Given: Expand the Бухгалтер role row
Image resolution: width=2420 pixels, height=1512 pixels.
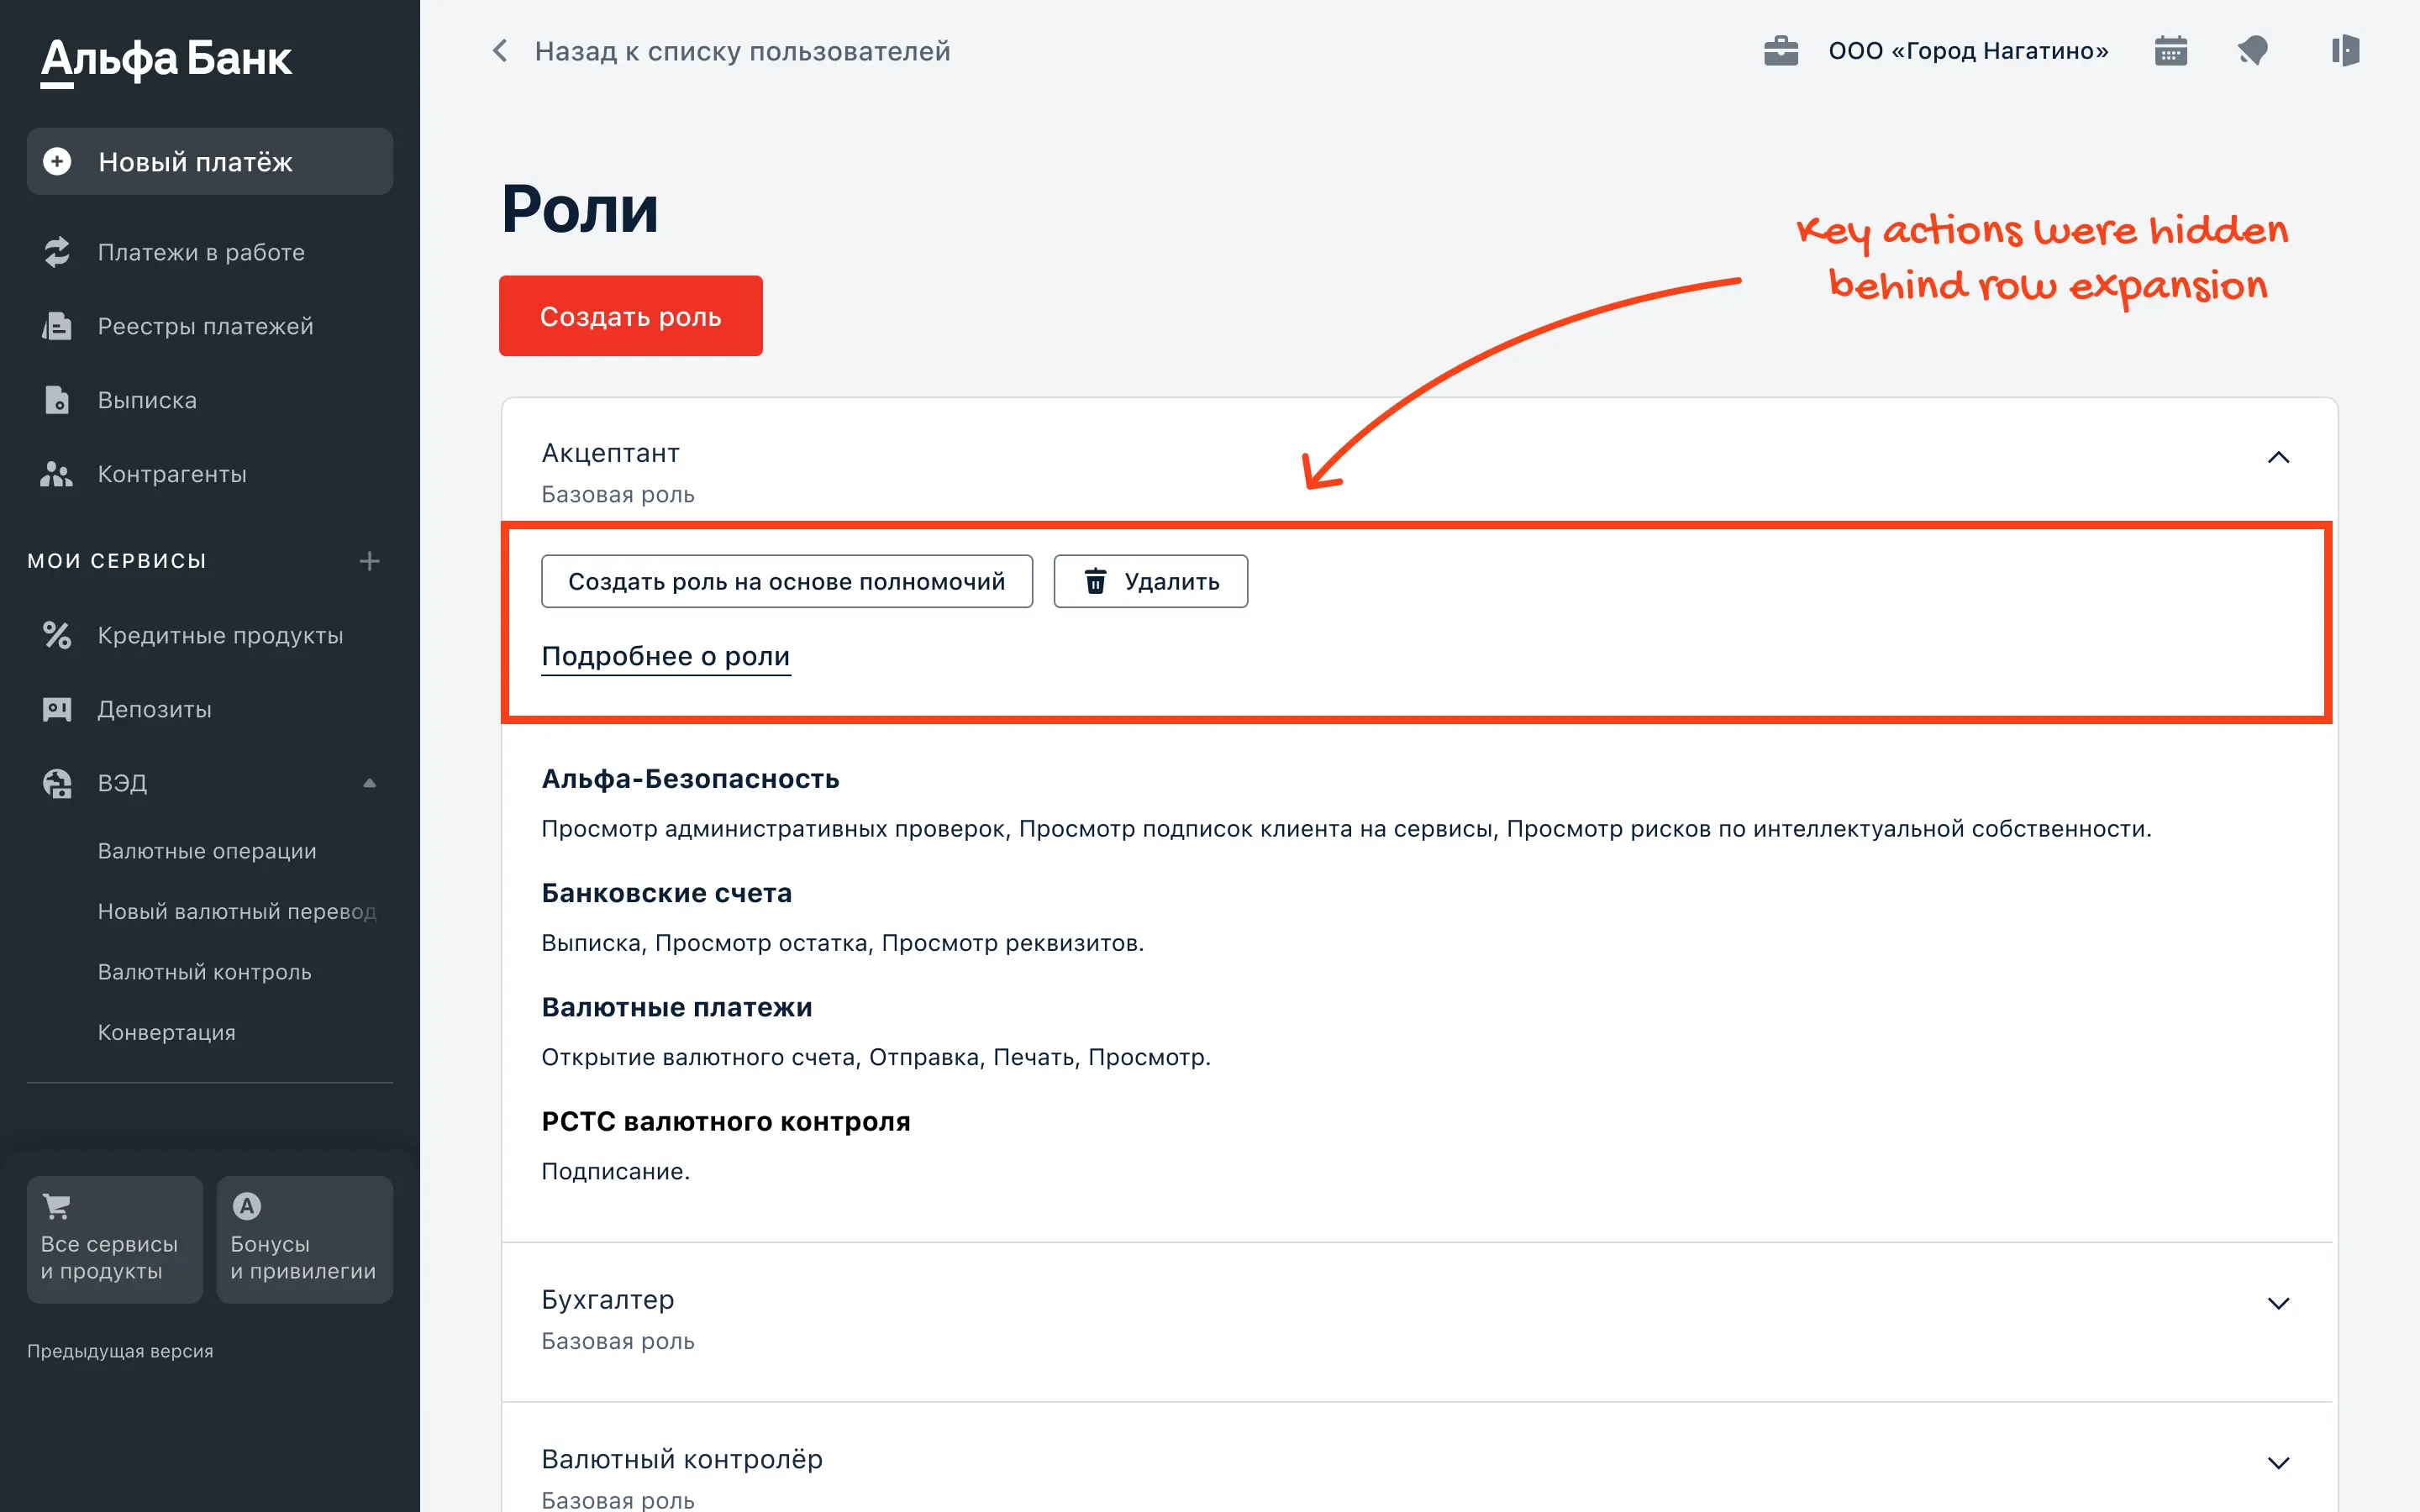Looking at the screenshot, I should (2278, 1303).
